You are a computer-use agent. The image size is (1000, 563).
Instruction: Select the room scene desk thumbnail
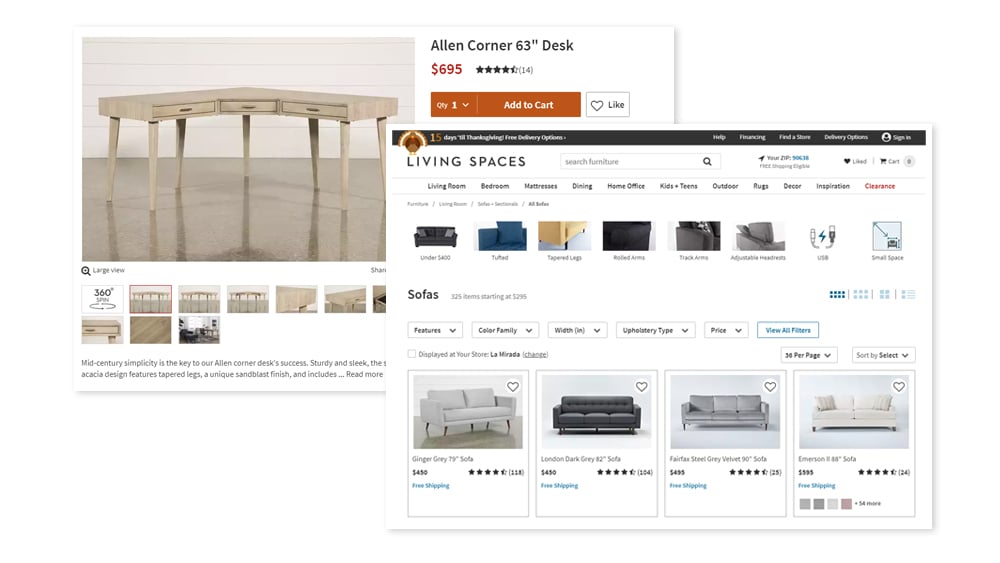coord(199,330)
